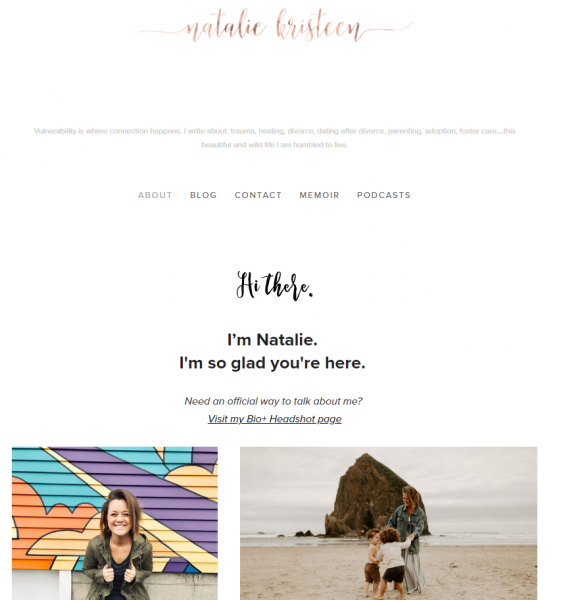Click the smiling woman in green jacket
Screen dimensions: 561x600
coord(119,545)
